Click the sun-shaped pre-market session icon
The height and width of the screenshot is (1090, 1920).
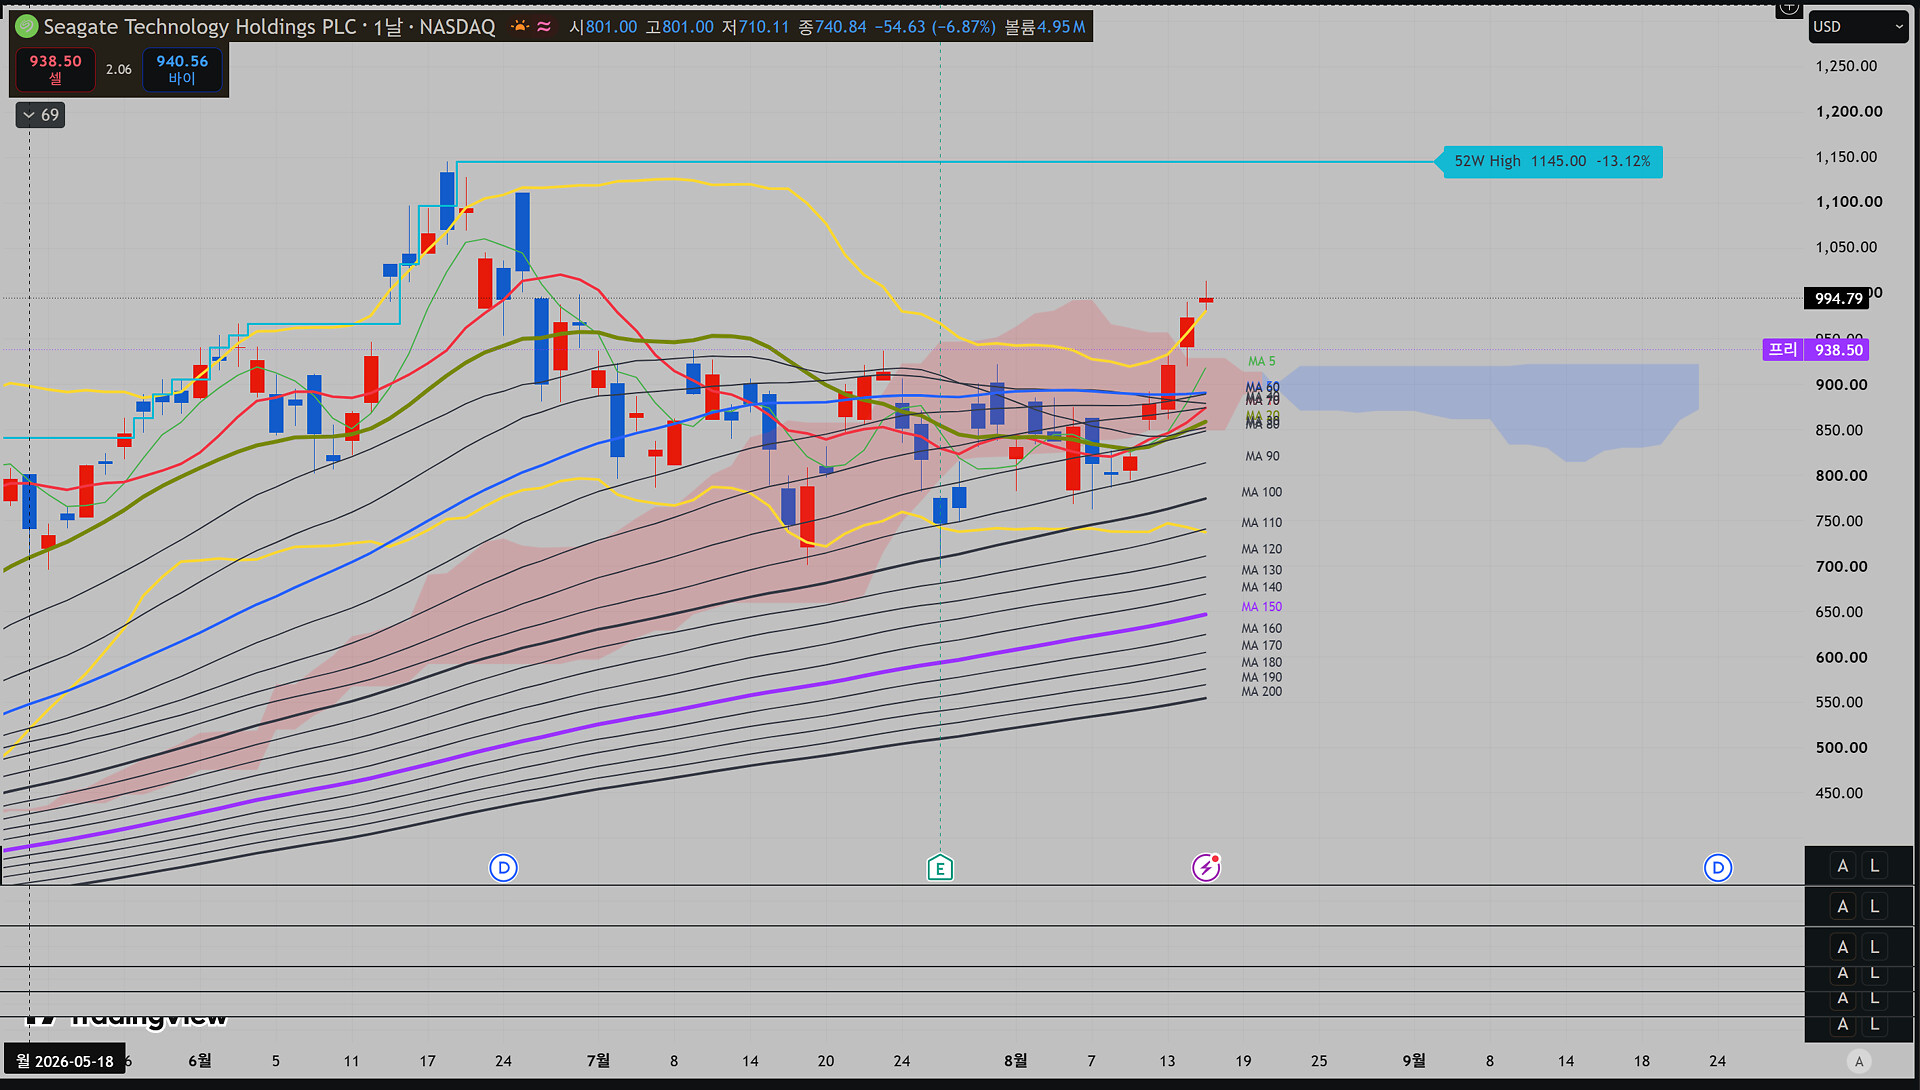pos(520,27)
